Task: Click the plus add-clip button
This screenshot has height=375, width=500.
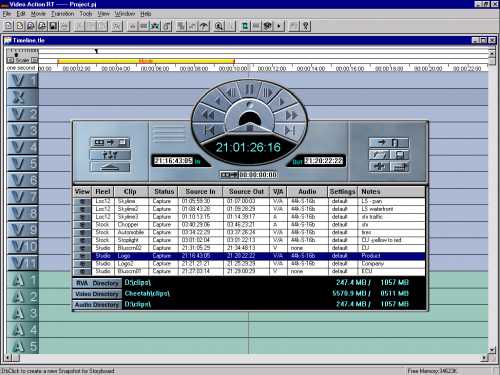Action: (x=378, y=167)
